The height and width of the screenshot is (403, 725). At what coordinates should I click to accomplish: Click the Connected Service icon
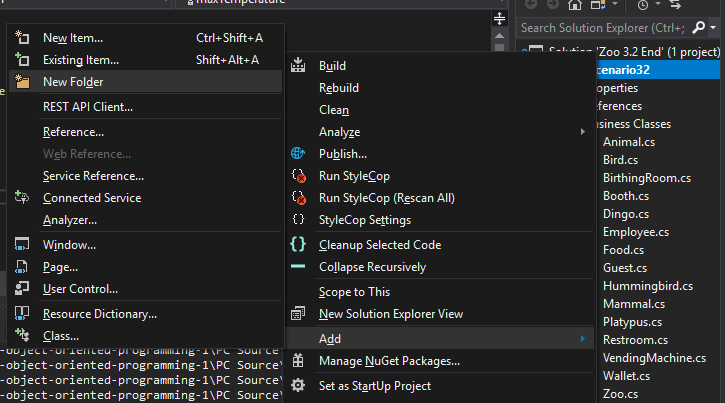22,198
